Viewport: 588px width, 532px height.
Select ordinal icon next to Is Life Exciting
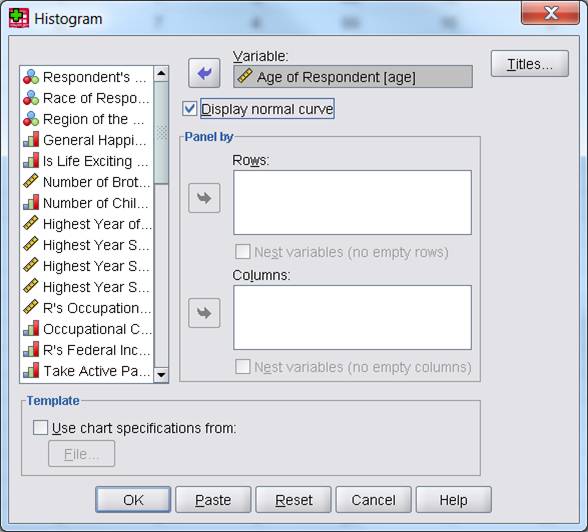pos(31,161)
